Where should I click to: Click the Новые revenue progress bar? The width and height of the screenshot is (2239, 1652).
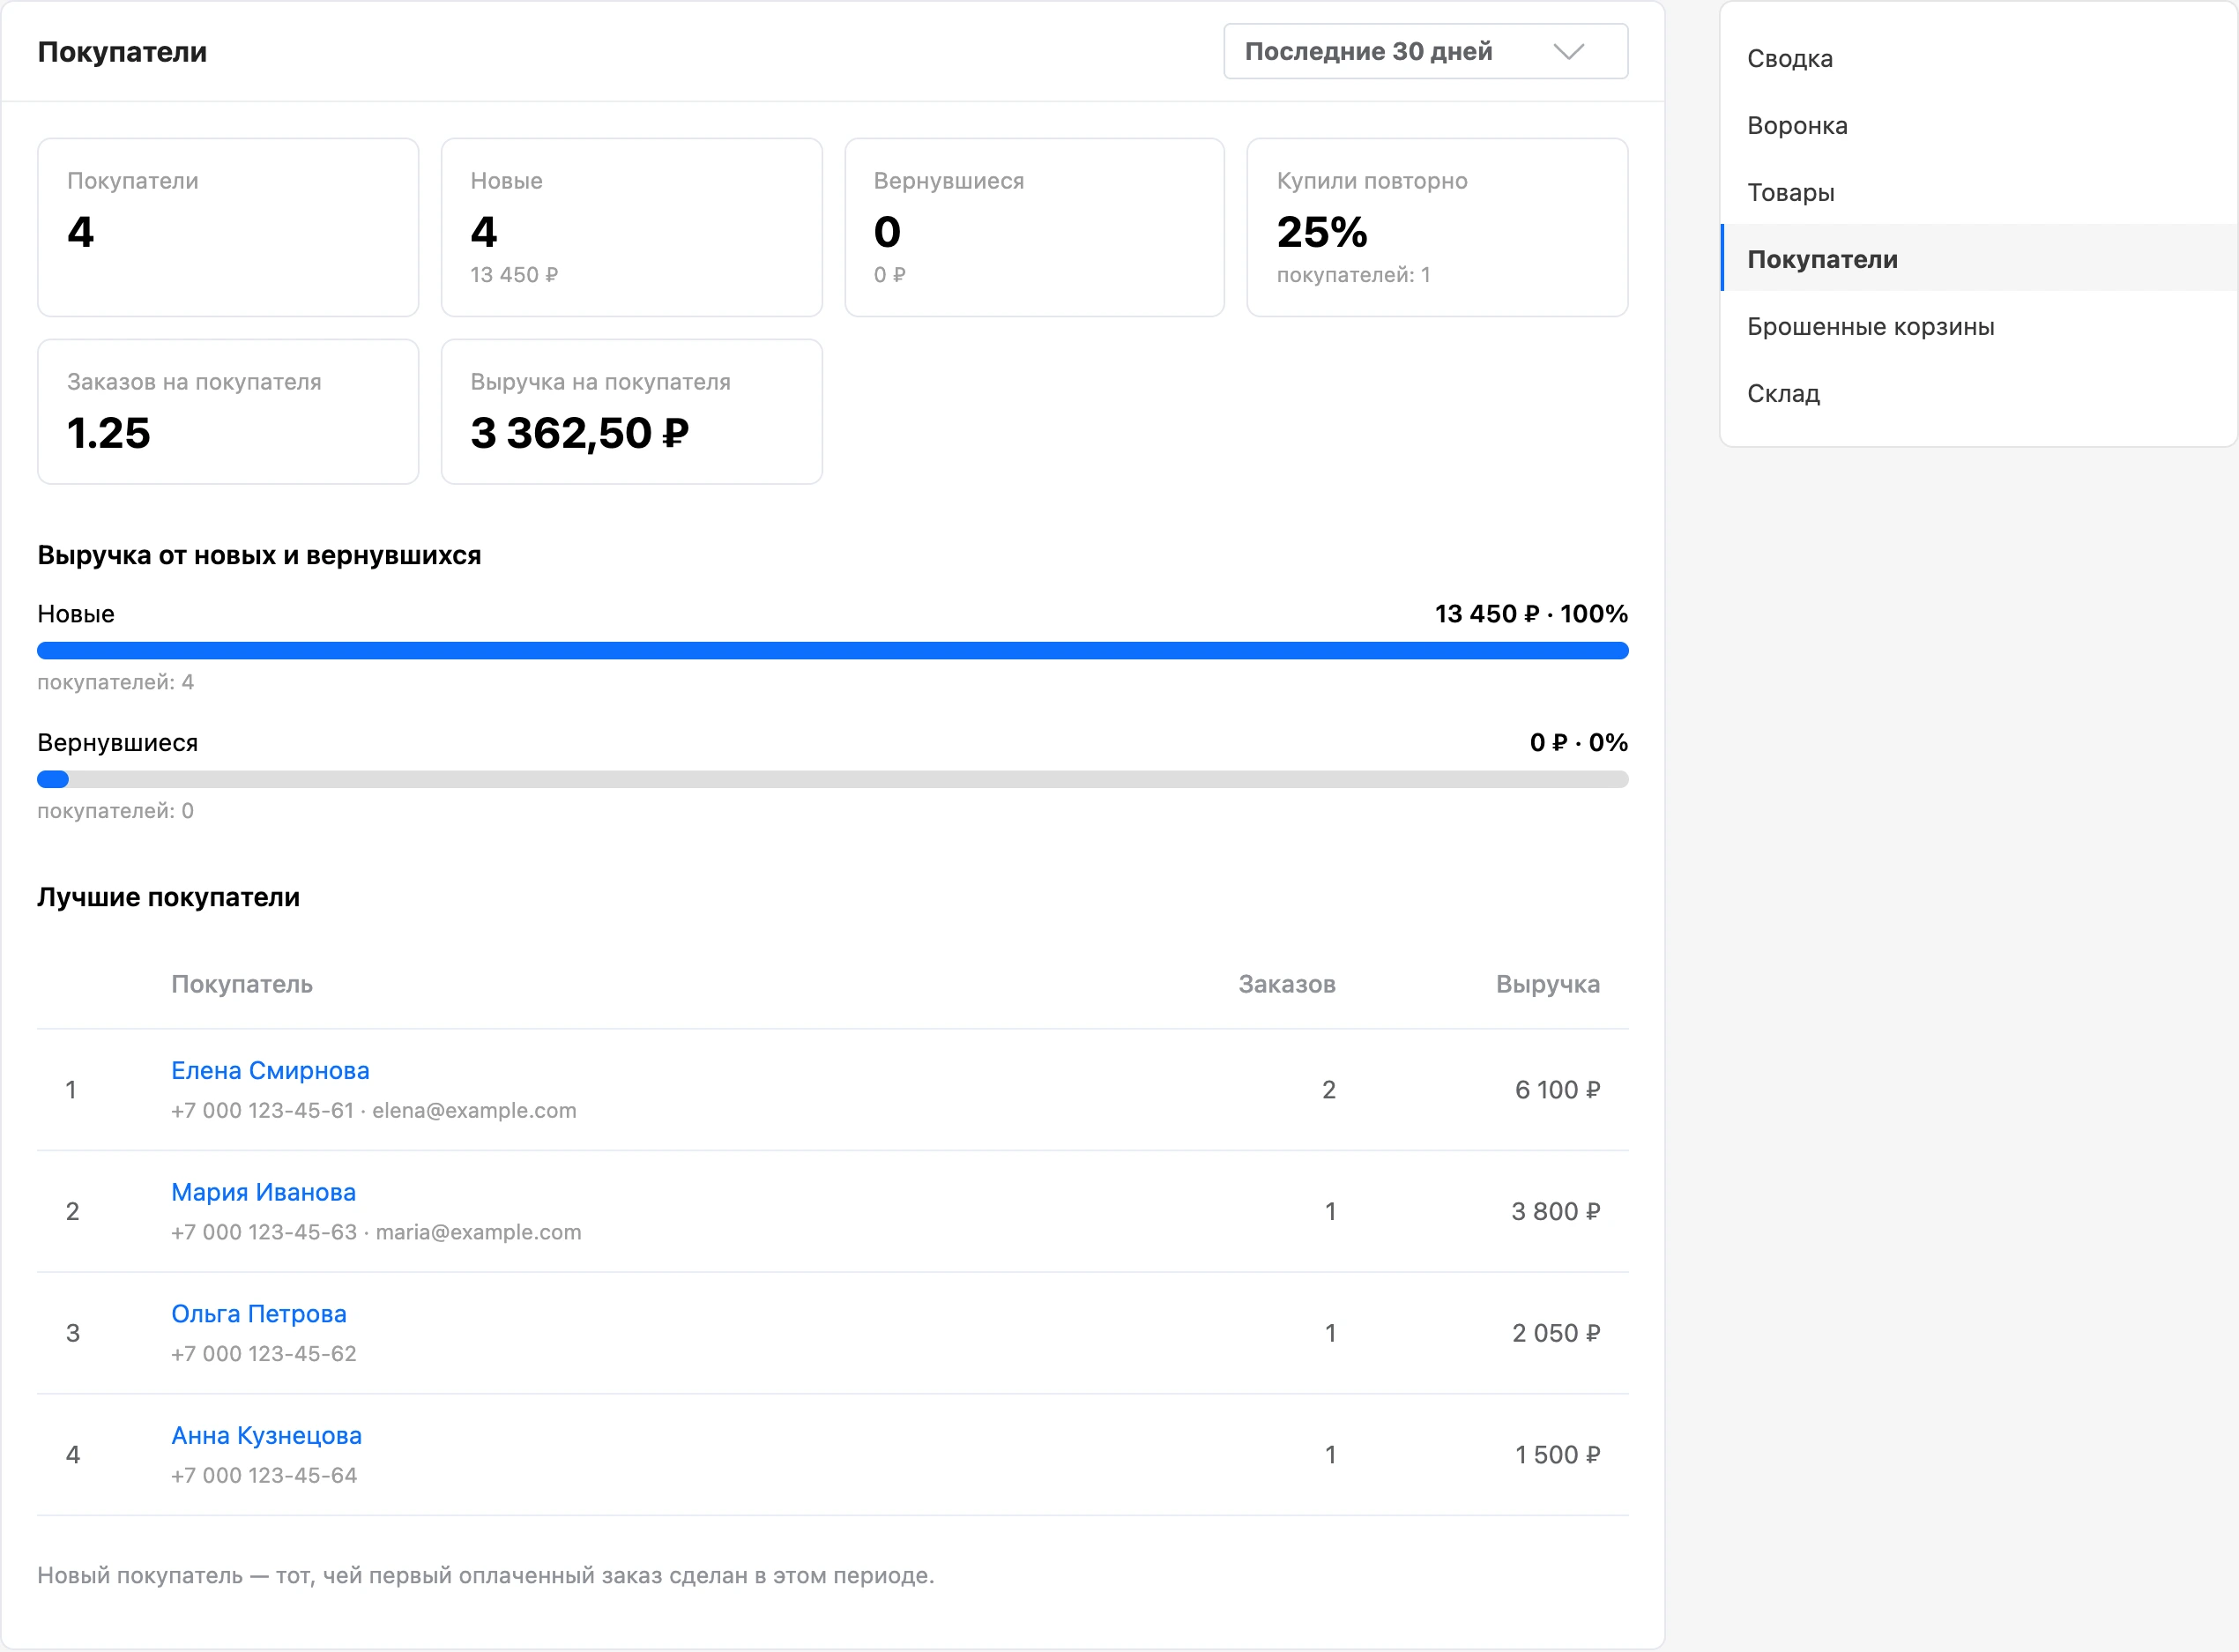(832, 651)
